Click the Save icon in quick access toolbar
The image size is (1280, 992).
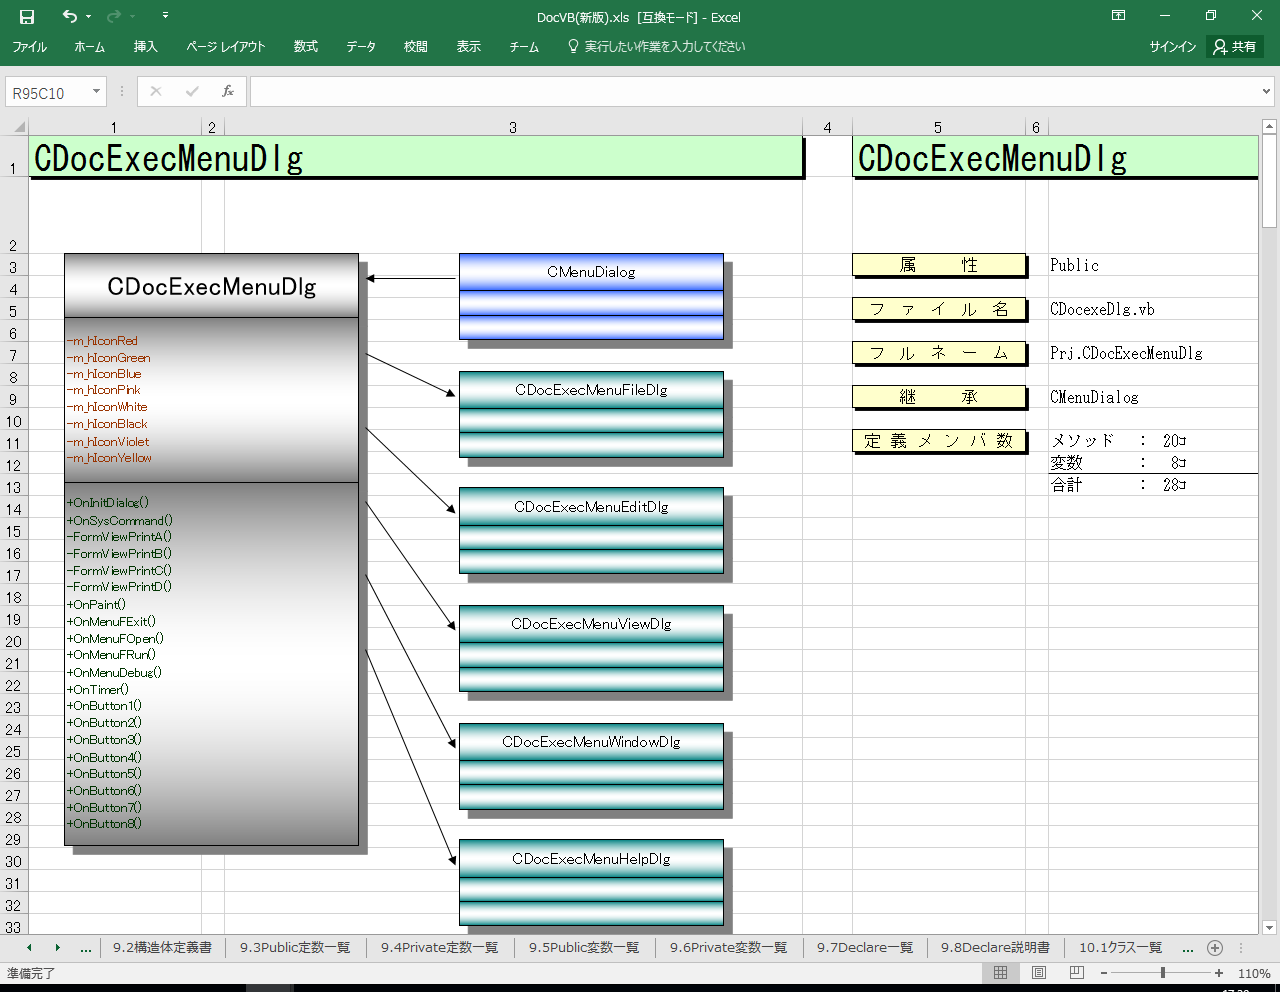[x=27, y=16]
